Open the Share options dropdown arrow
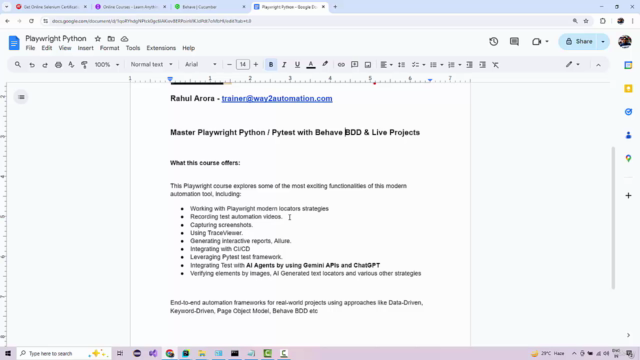 603,41
